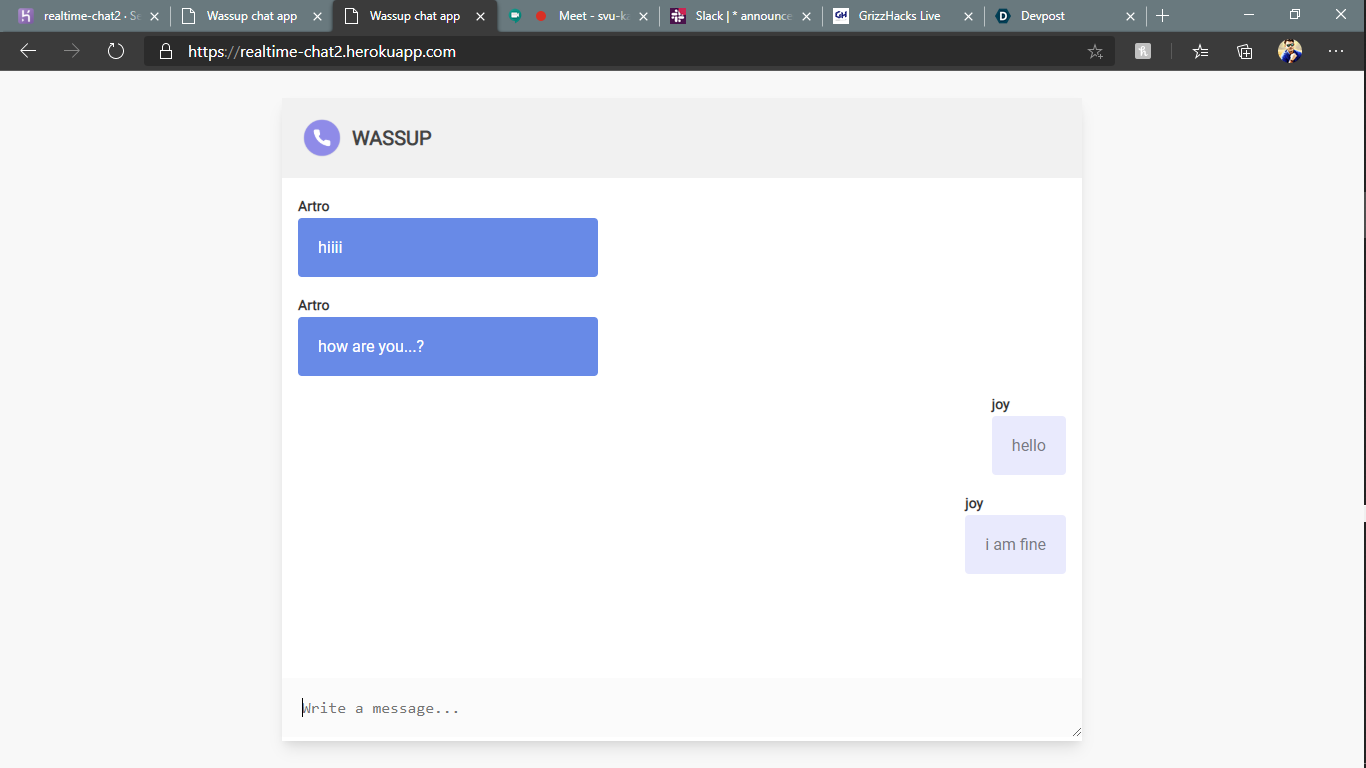
Task: Click the how are you...? message bubble
Action: pyautogui.click(x=448, y=346)
